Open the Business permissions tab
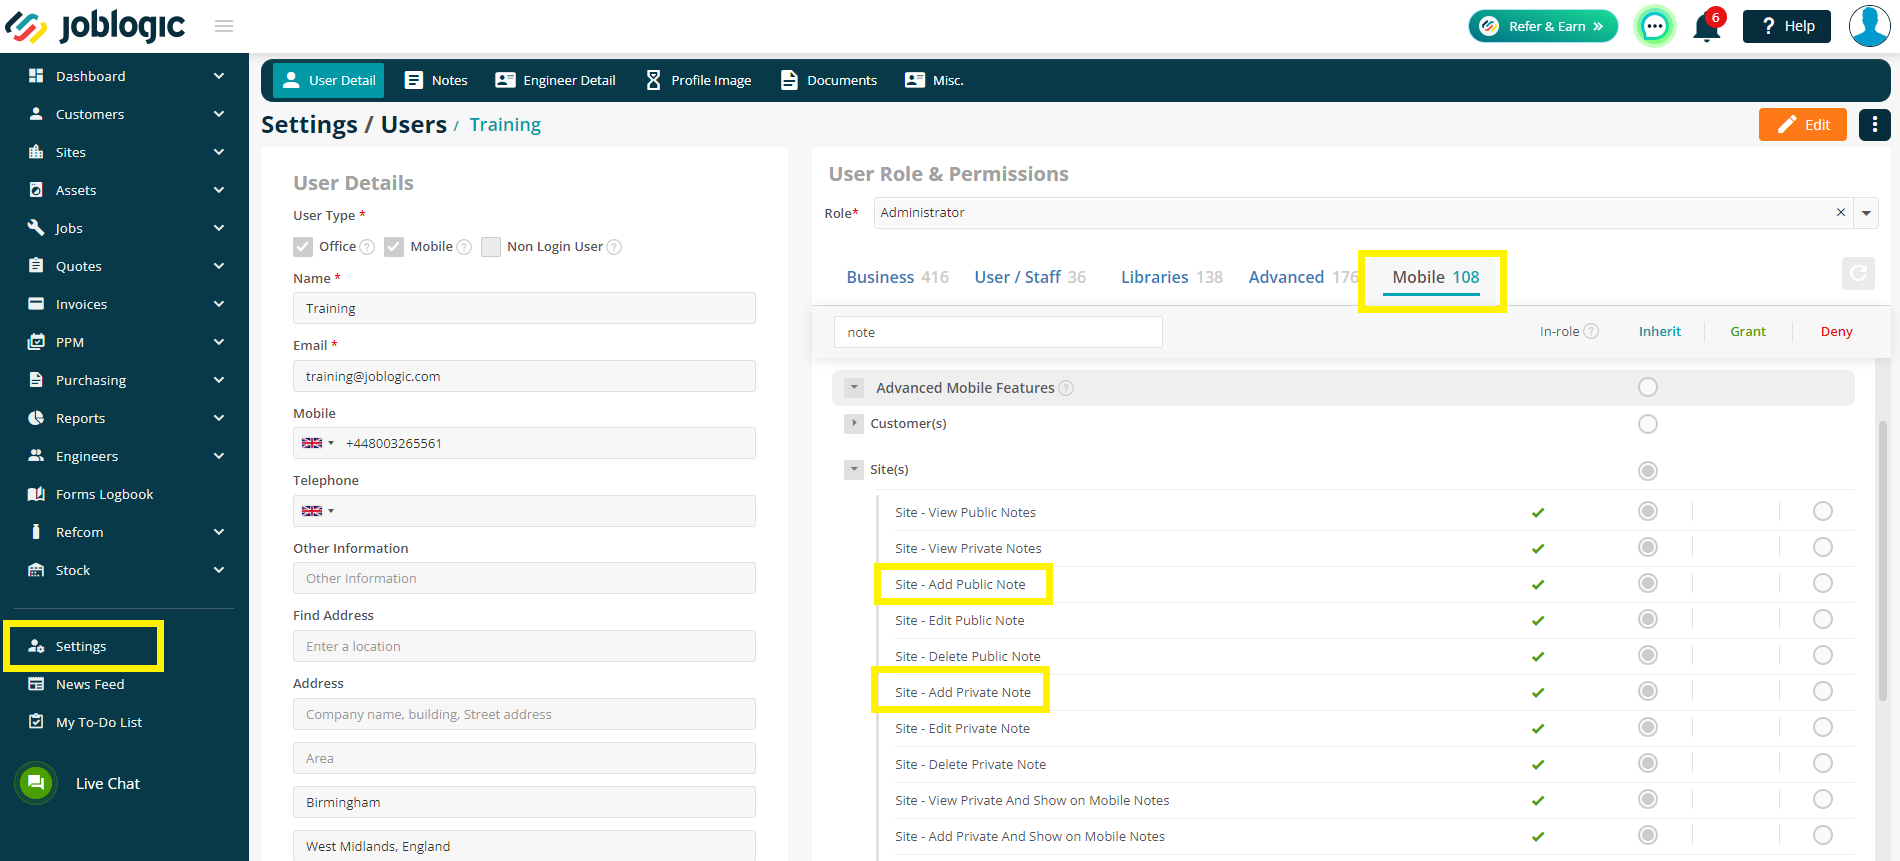This screenshot has height=861, width=1900. [x=897, y=277]
